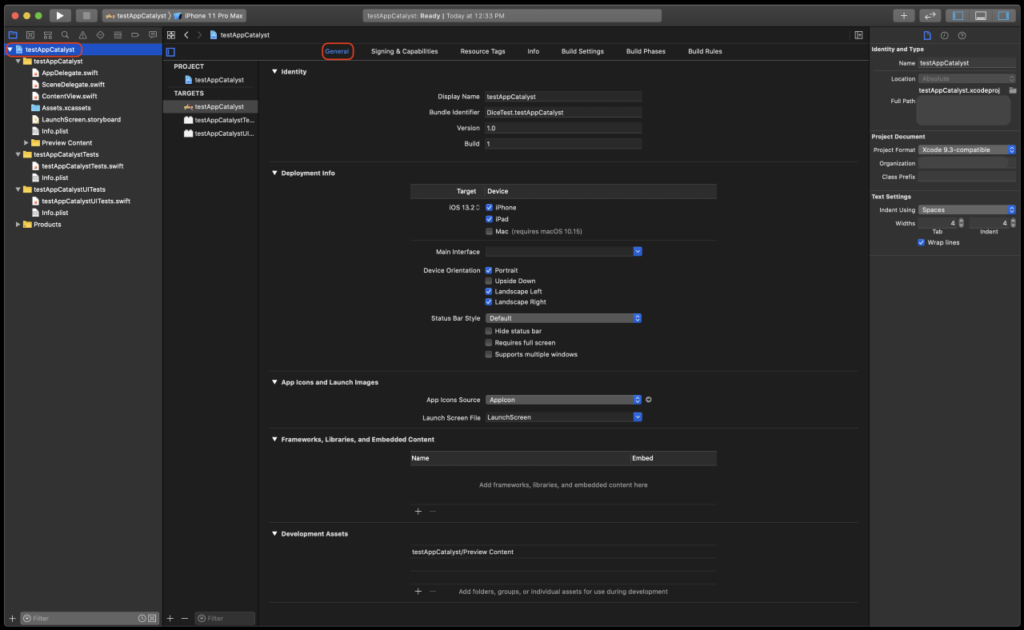Expand the Products folder
The image size is (1024, 630).
coord(18,225)
